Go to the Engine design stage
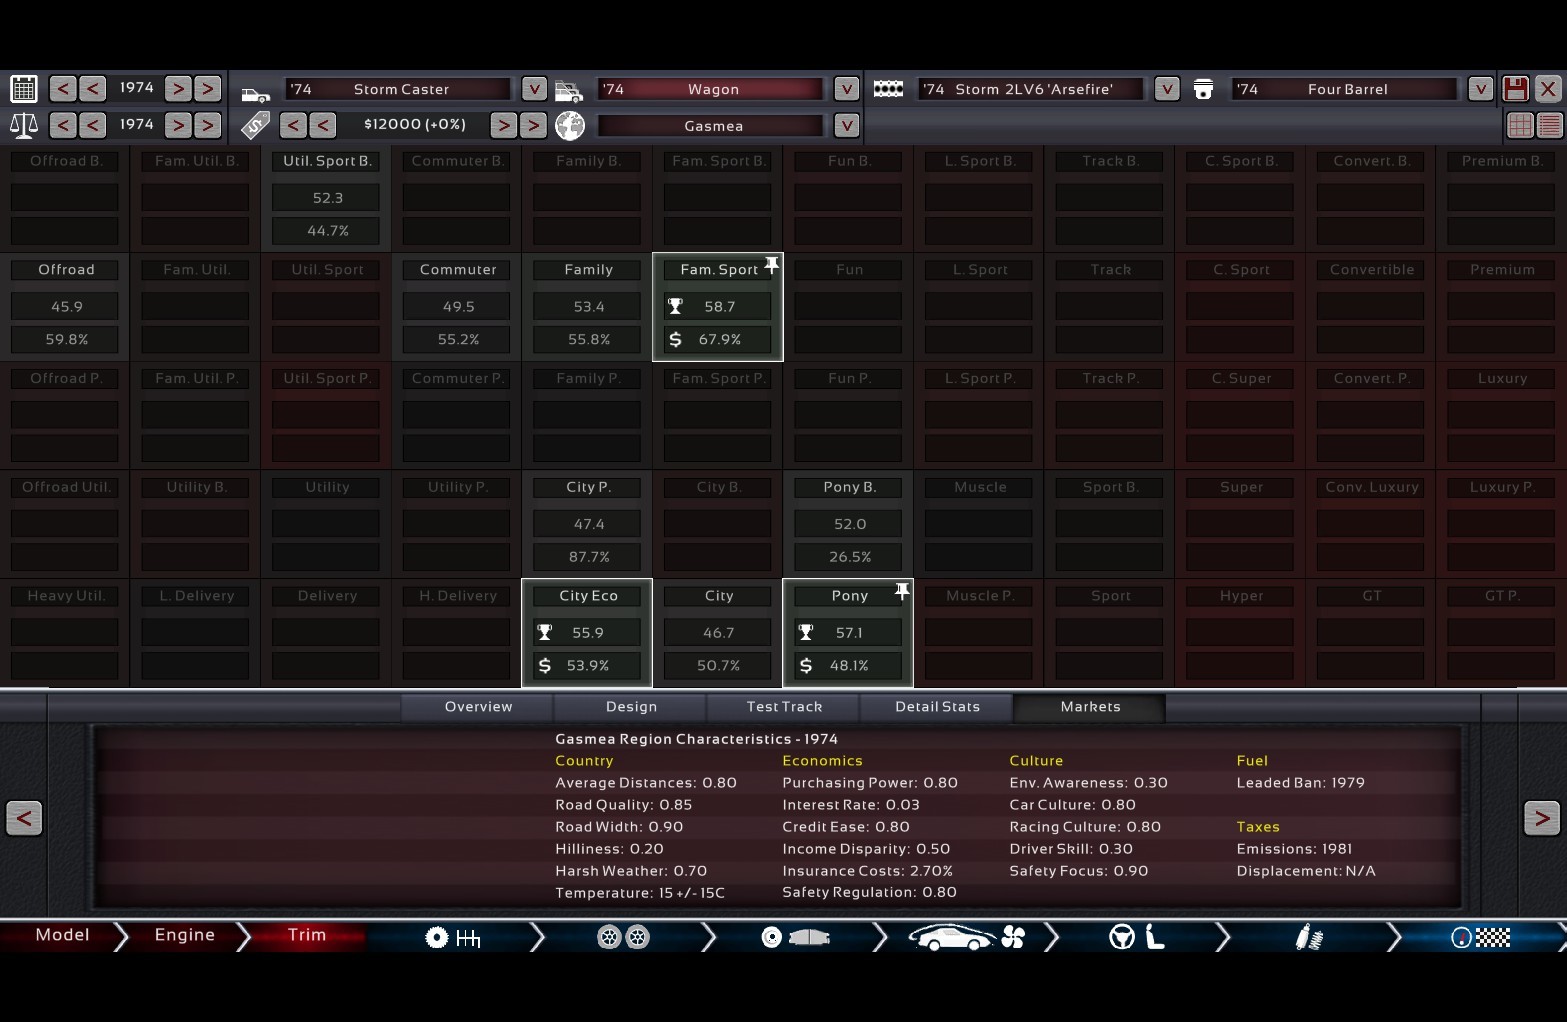 pos(185,935)
